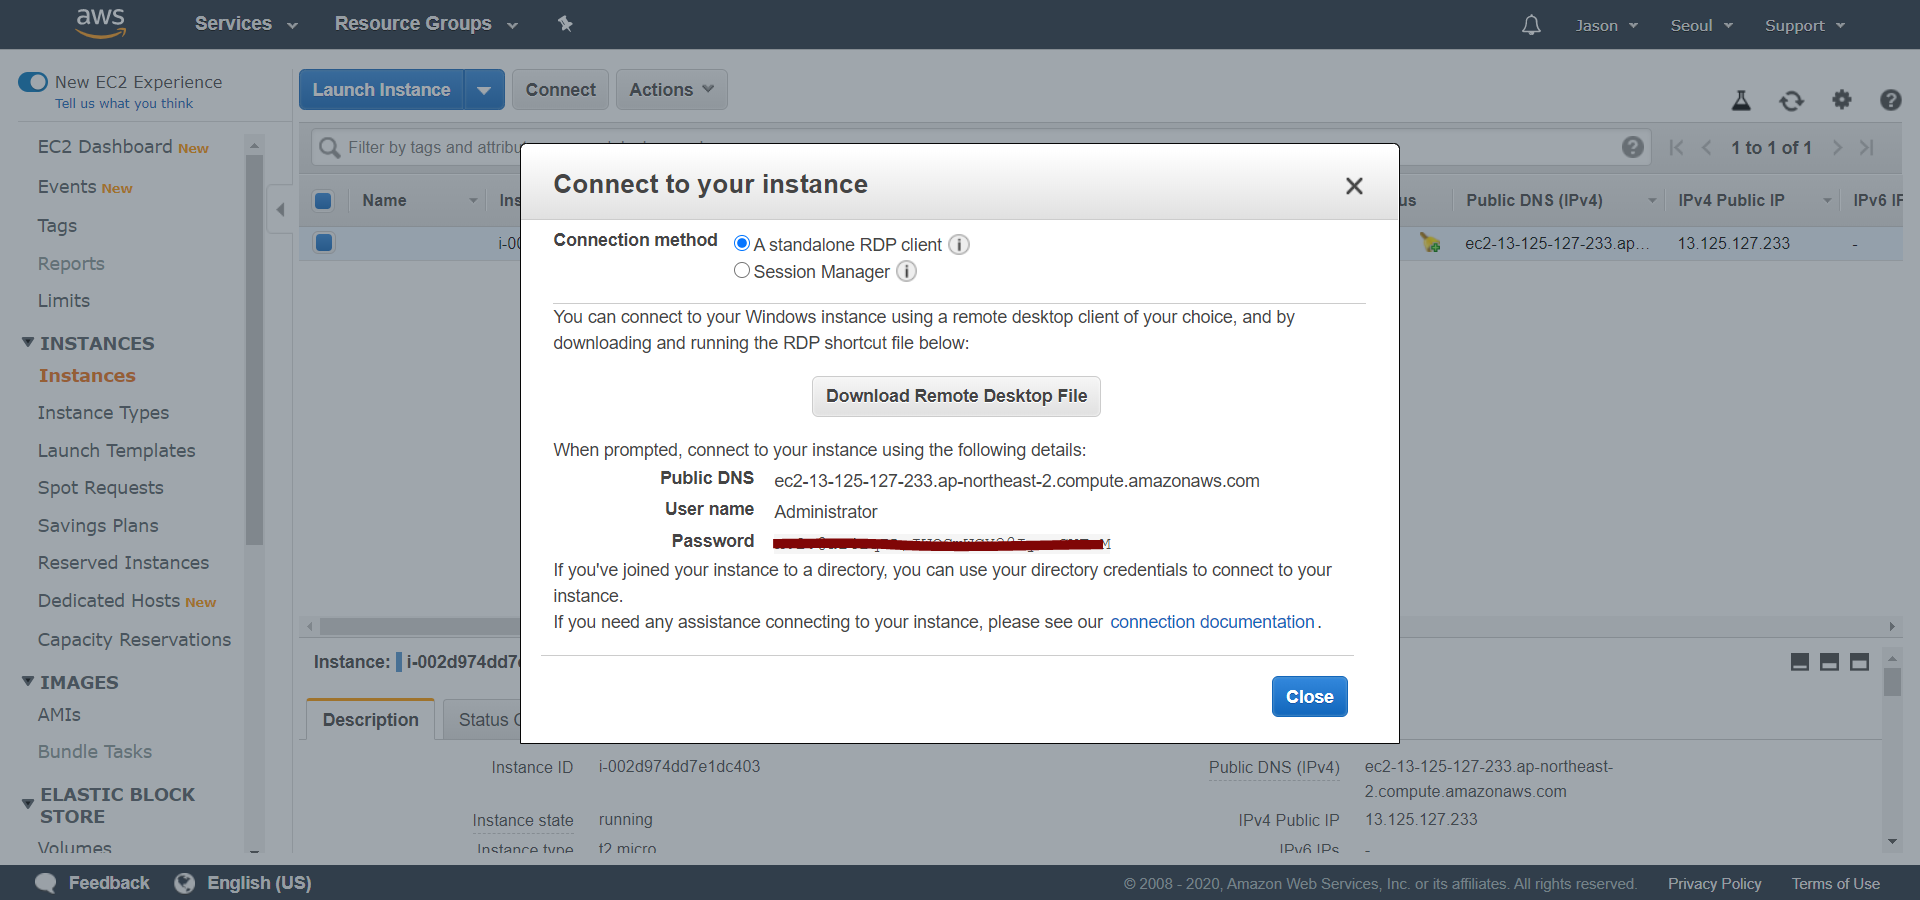1920x900 pixels.
Task: Open the table settings gear icon
Action: click(1842, 99)
